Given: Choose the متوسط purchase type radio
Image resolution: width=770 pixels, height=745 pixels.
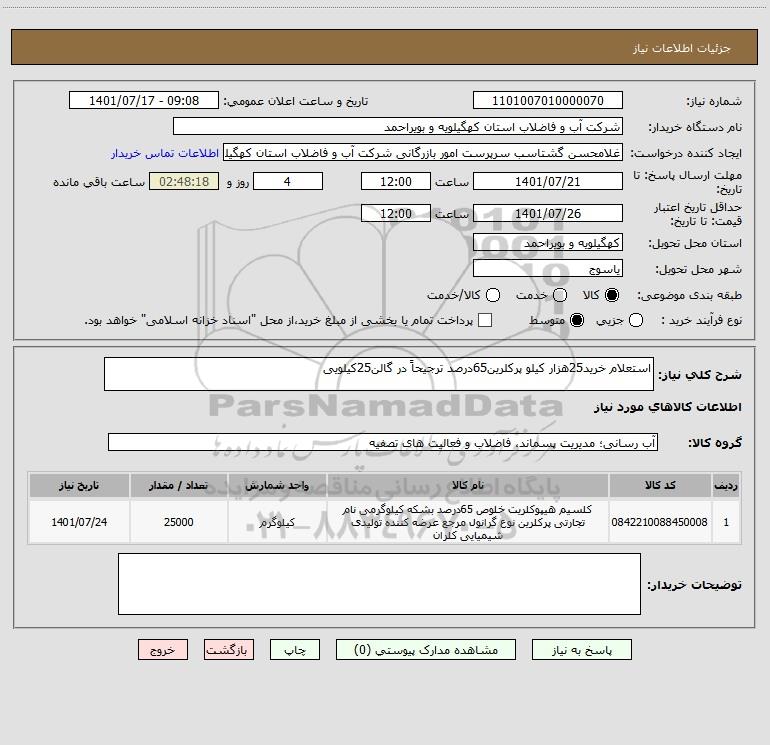Looking at the screenshot, I should 577,320.
